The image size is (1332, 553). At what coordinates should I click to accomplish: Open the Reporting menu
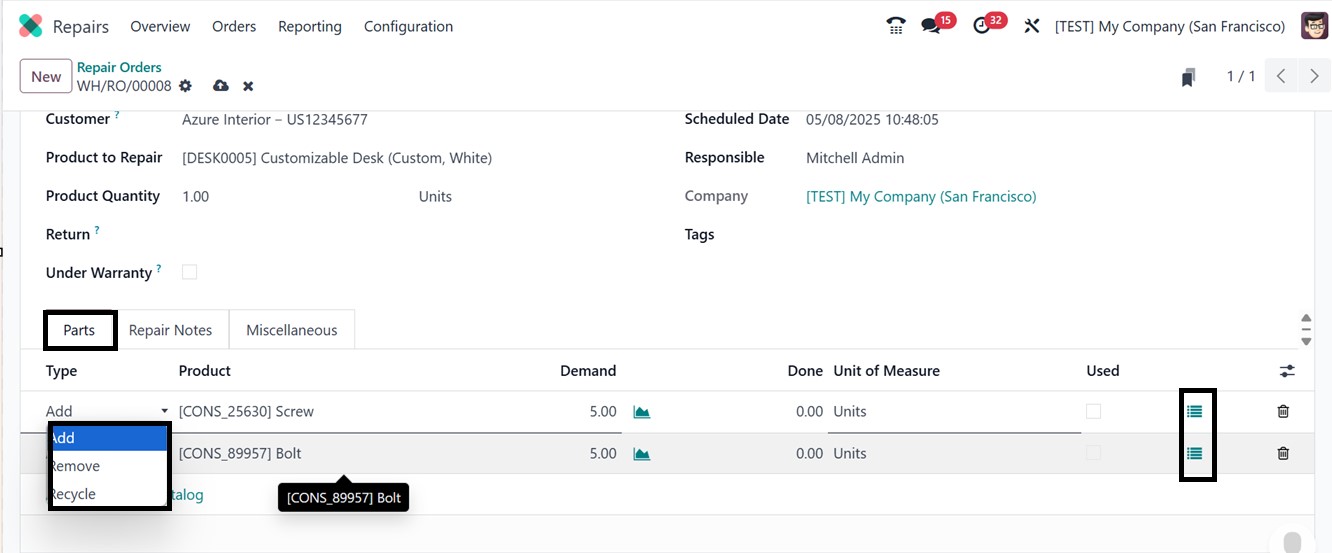(x=309, y=27)
